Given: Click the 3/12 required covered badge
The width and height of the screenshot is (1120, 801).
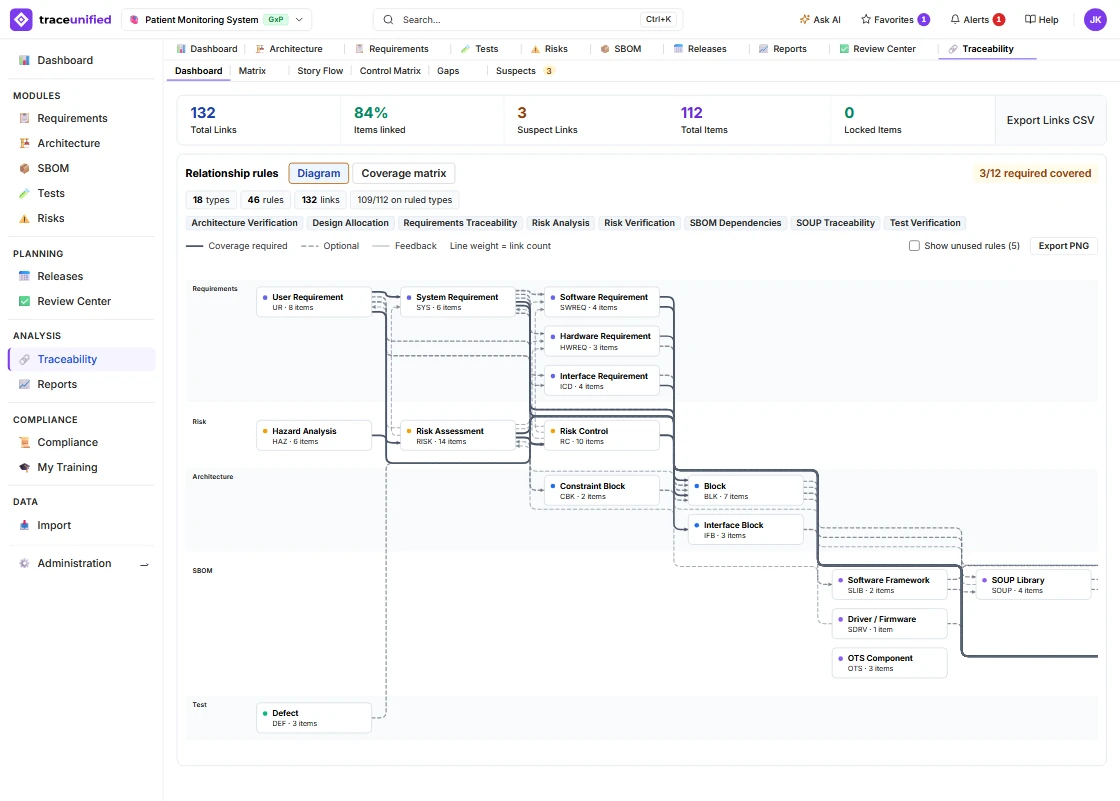Looking at the screenshot, I should point(1035,173).
